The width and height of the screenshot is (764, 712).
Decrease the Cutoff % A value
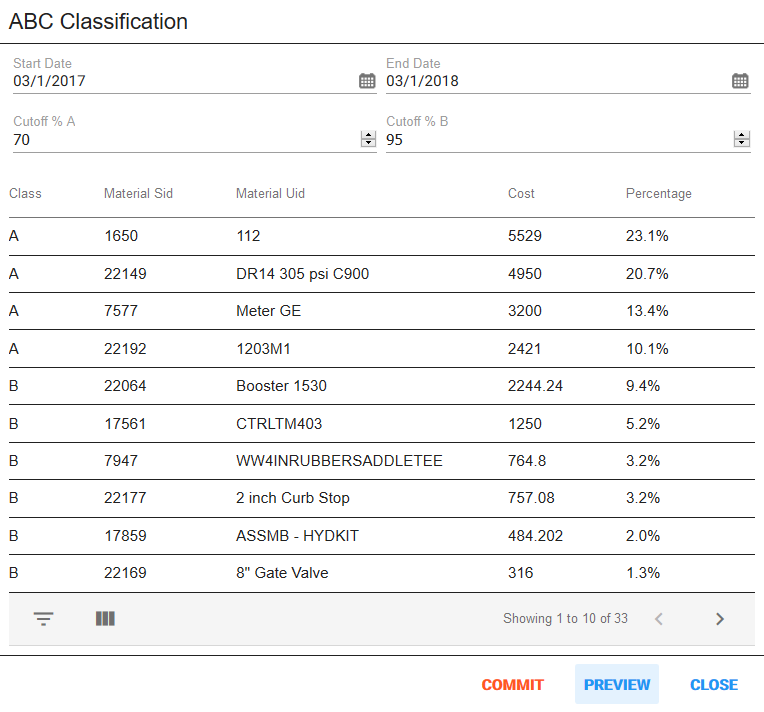click(368, 144)
